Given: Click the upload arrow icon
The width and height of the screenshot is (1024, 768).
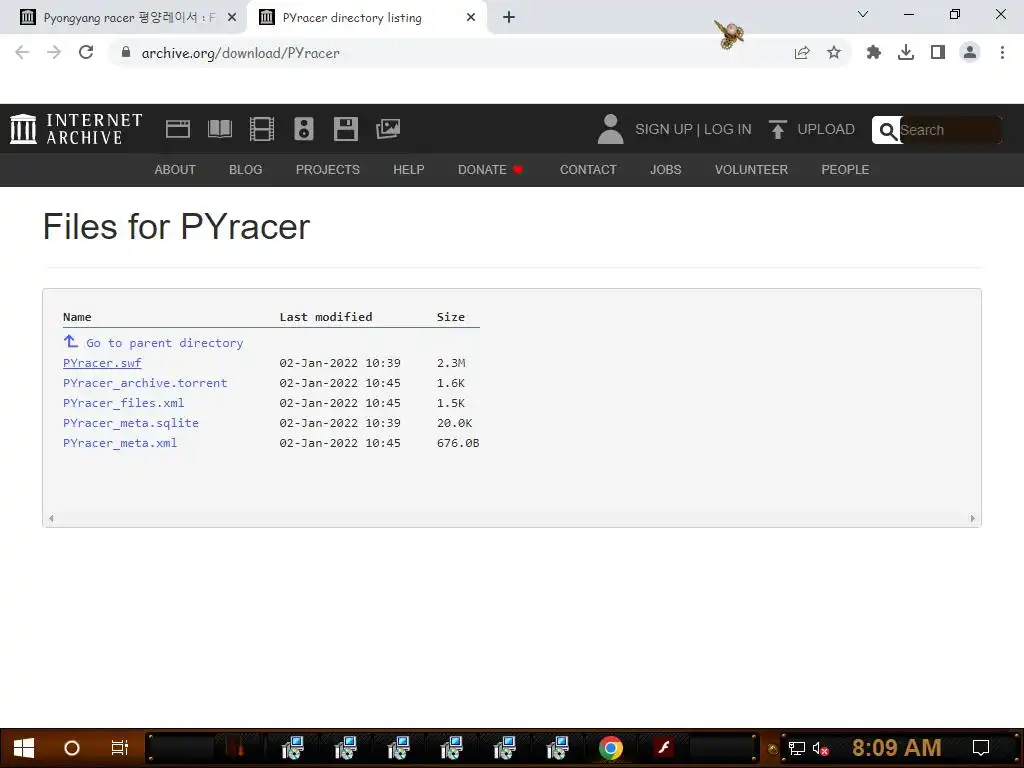Looking at the screenshot, I should point(777,129).
